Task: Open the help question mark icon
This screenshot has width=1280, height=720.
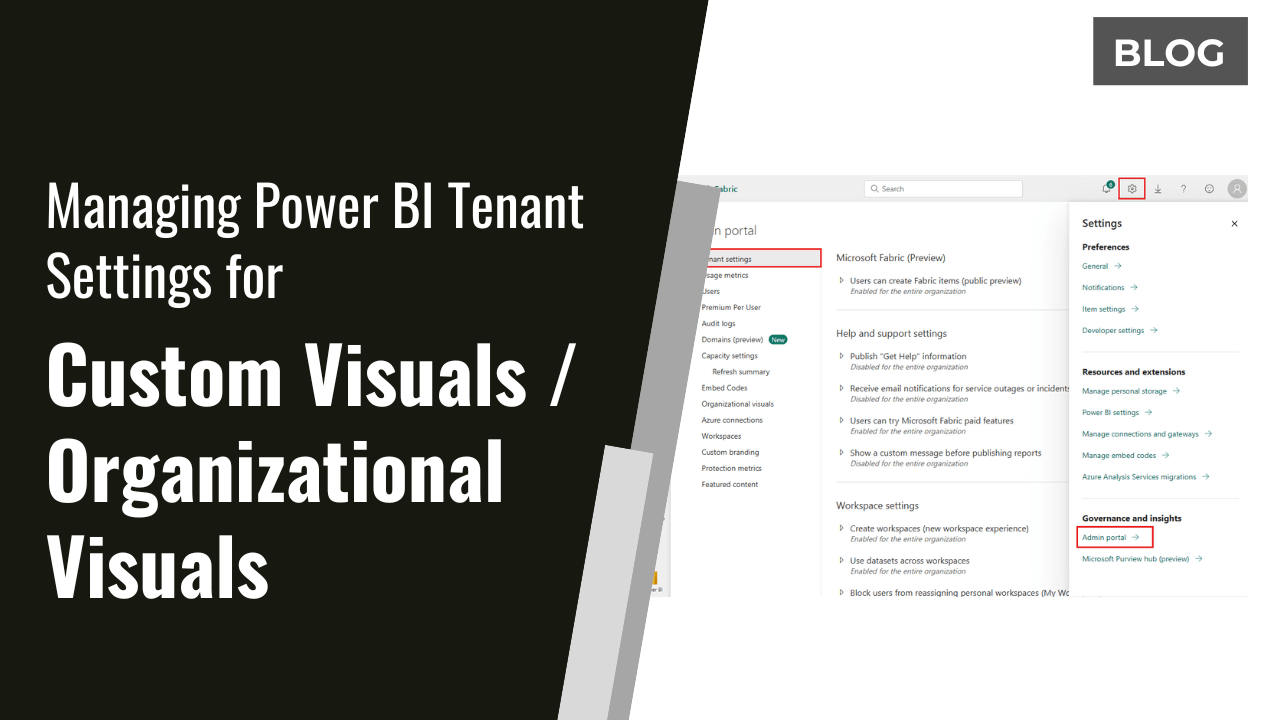Action: (1184, 189)
